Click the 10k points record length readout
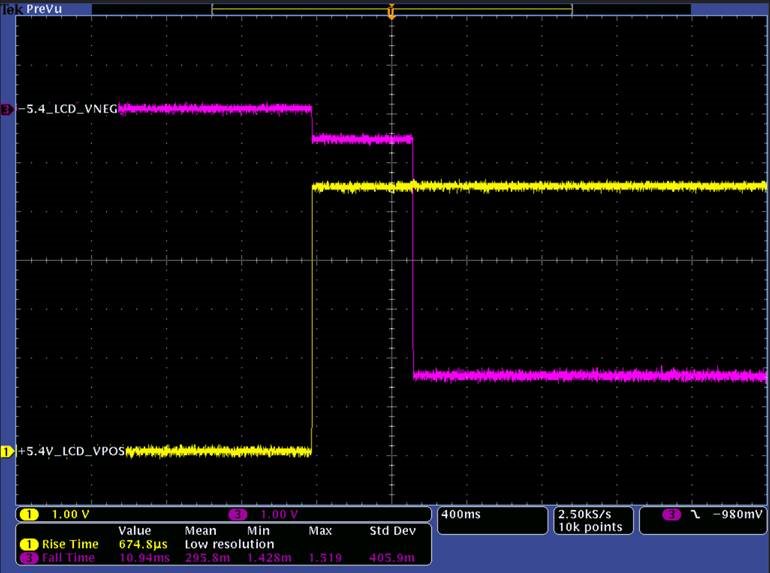 tap(590, 527)
